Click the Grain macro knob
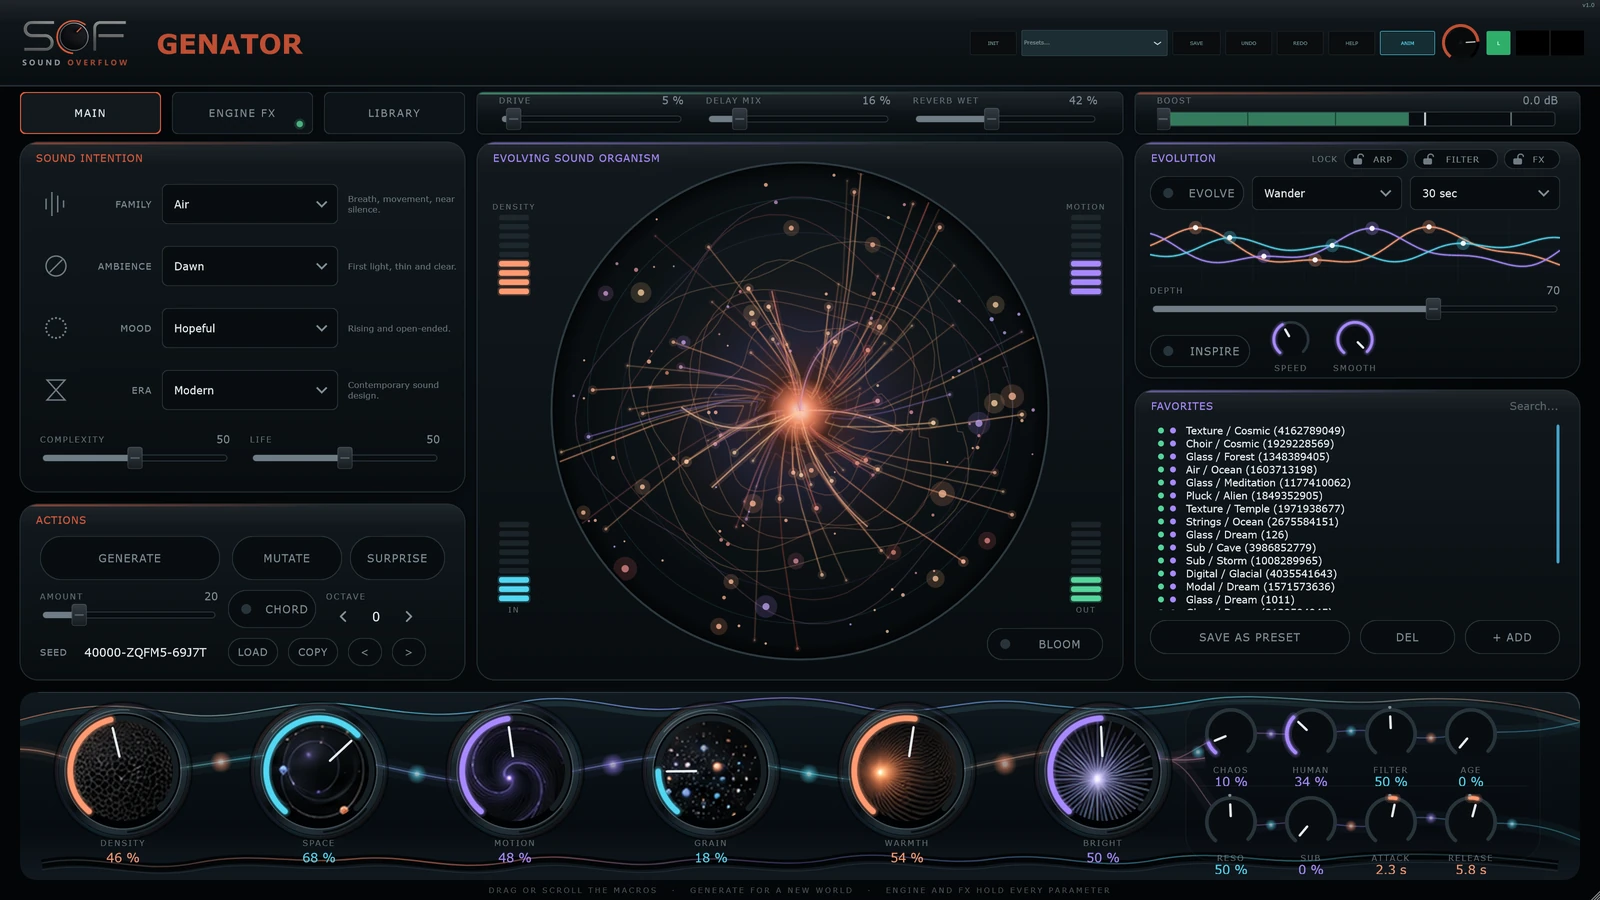This screenshot has height=900, width=1600. tap(711, 771)
